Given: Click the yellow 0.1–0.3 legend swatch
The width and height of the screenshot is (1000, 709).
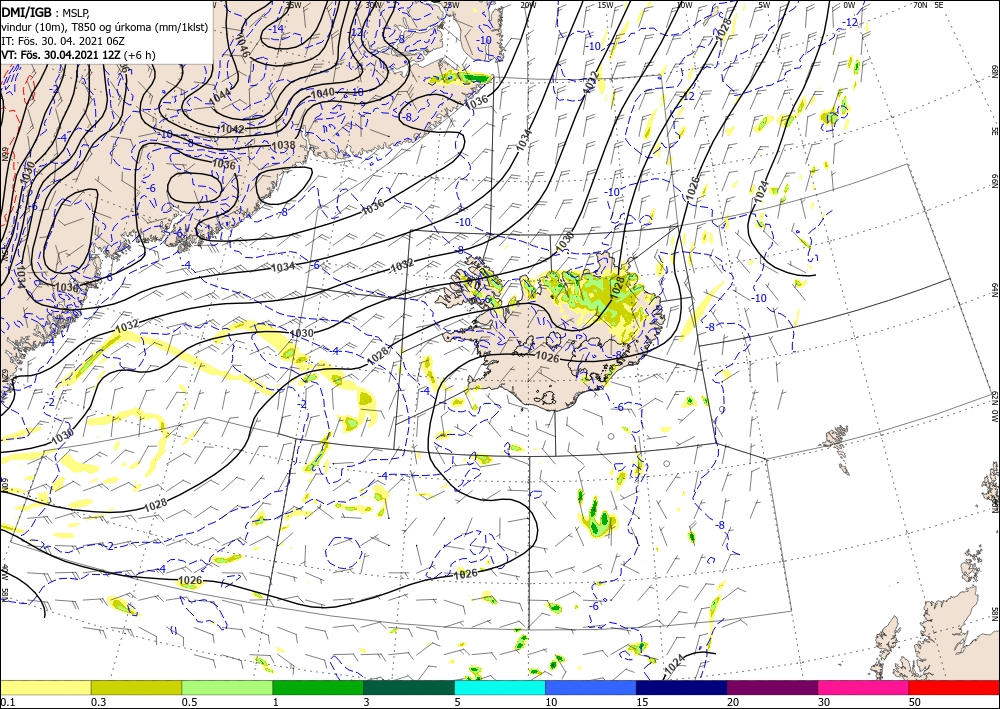Looking at the screenshot, I should pyautogui.click(x=45, y=687).
